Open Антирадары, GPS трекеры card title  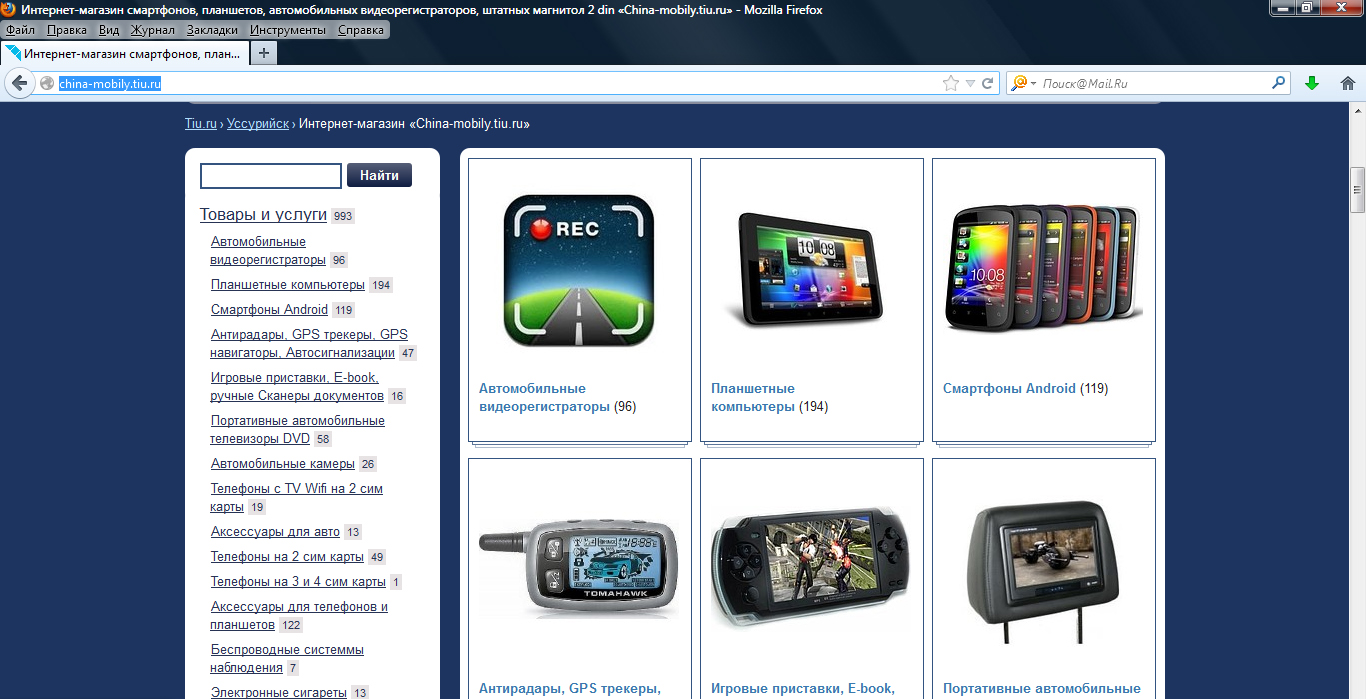coord(570,689)
